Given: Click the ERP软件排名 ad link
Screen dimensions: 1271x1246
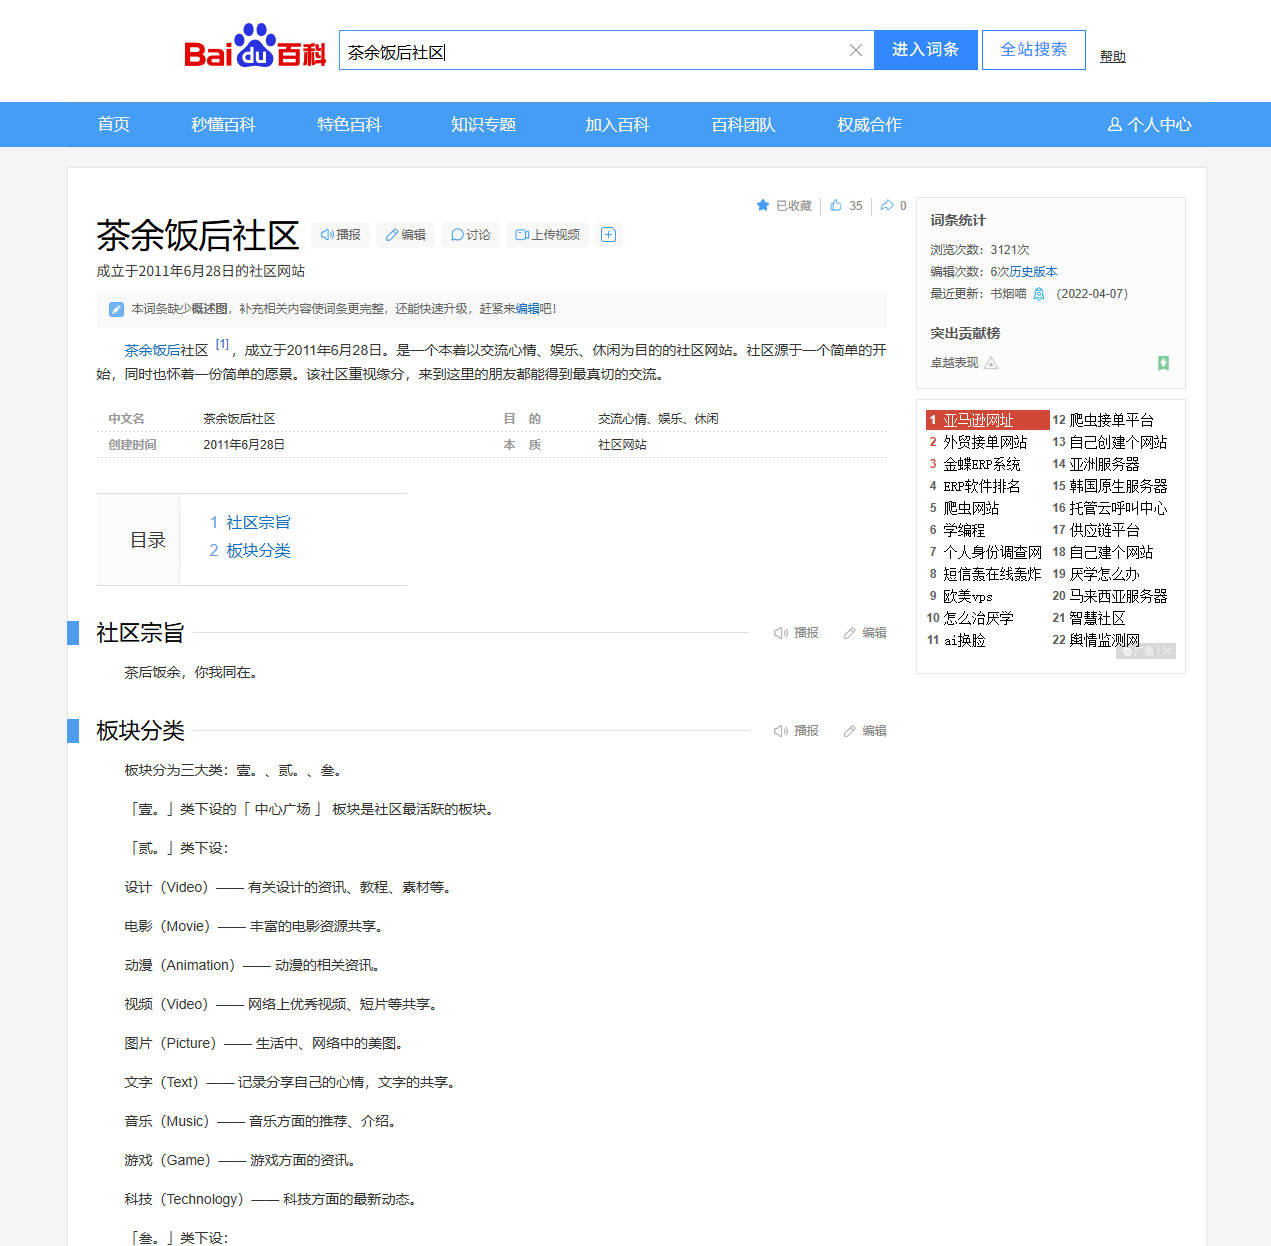Looking at the screenshot, I should click(x=982, y=486).
